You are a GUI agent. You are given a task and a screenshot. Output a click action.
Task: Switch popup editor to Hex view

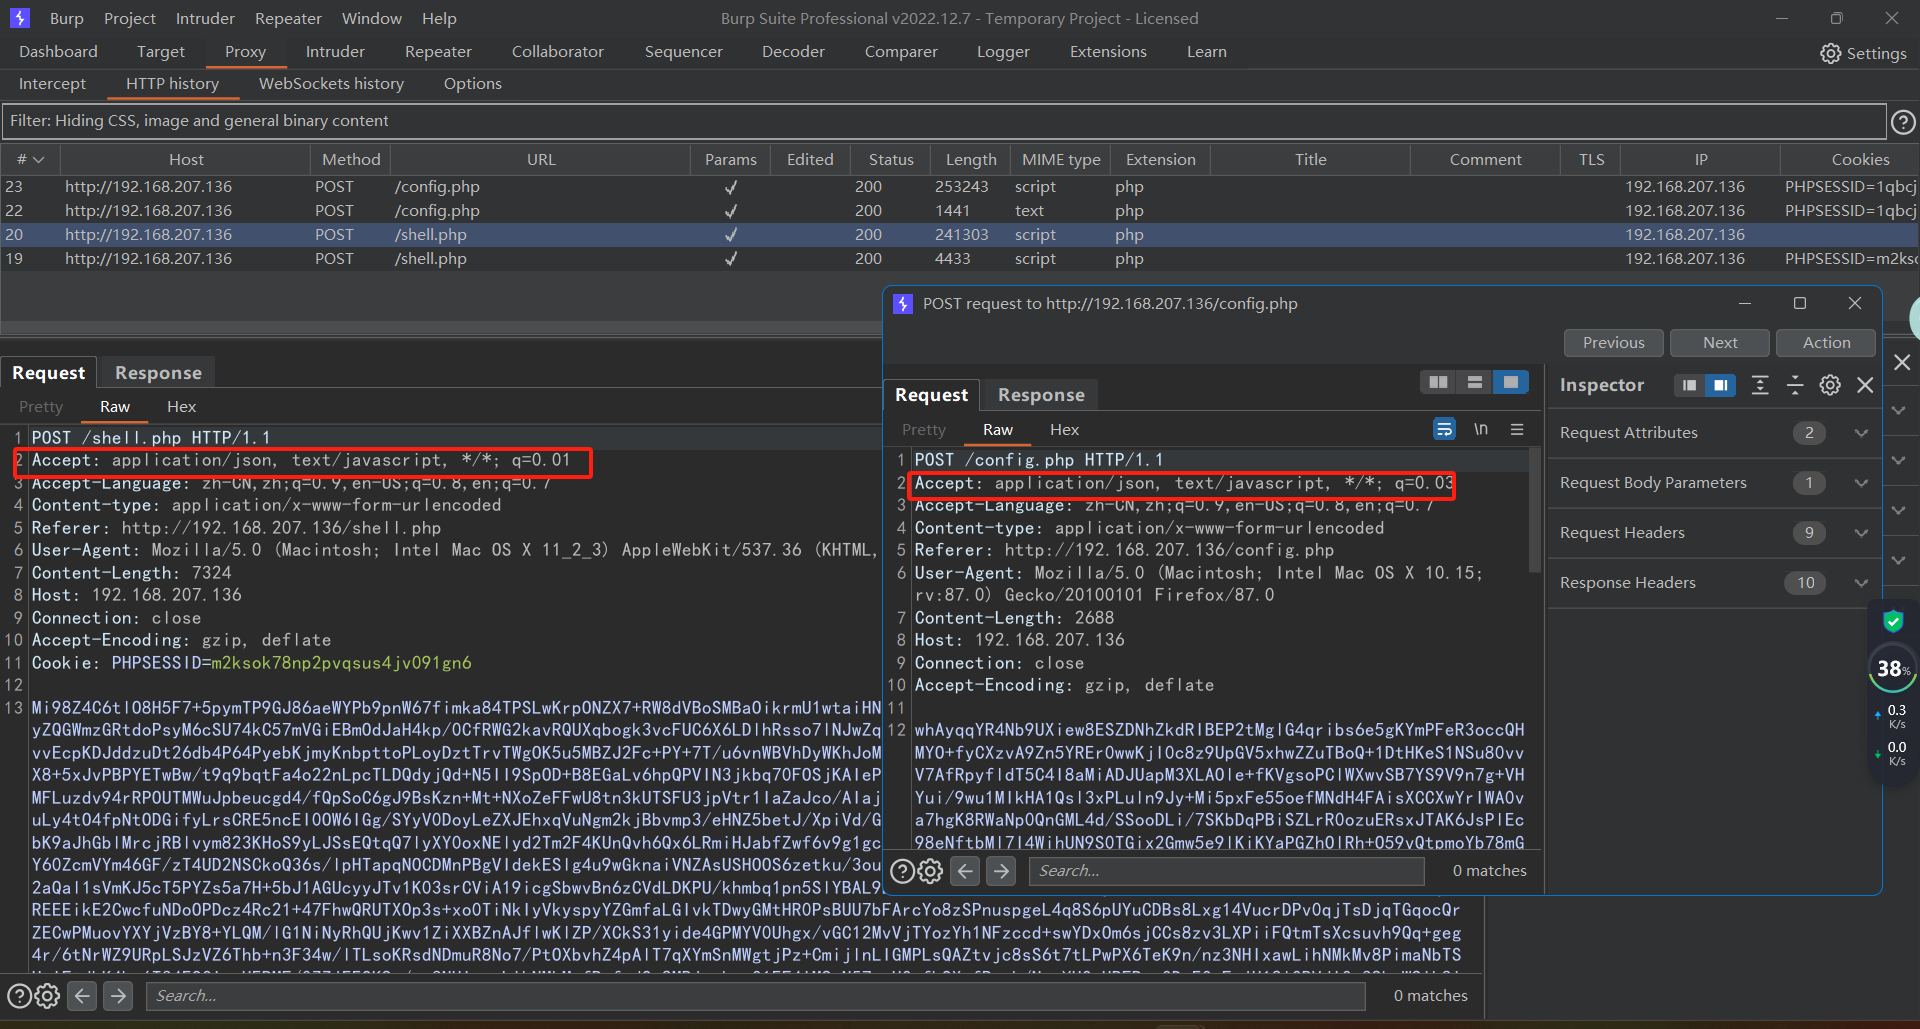1064,430
